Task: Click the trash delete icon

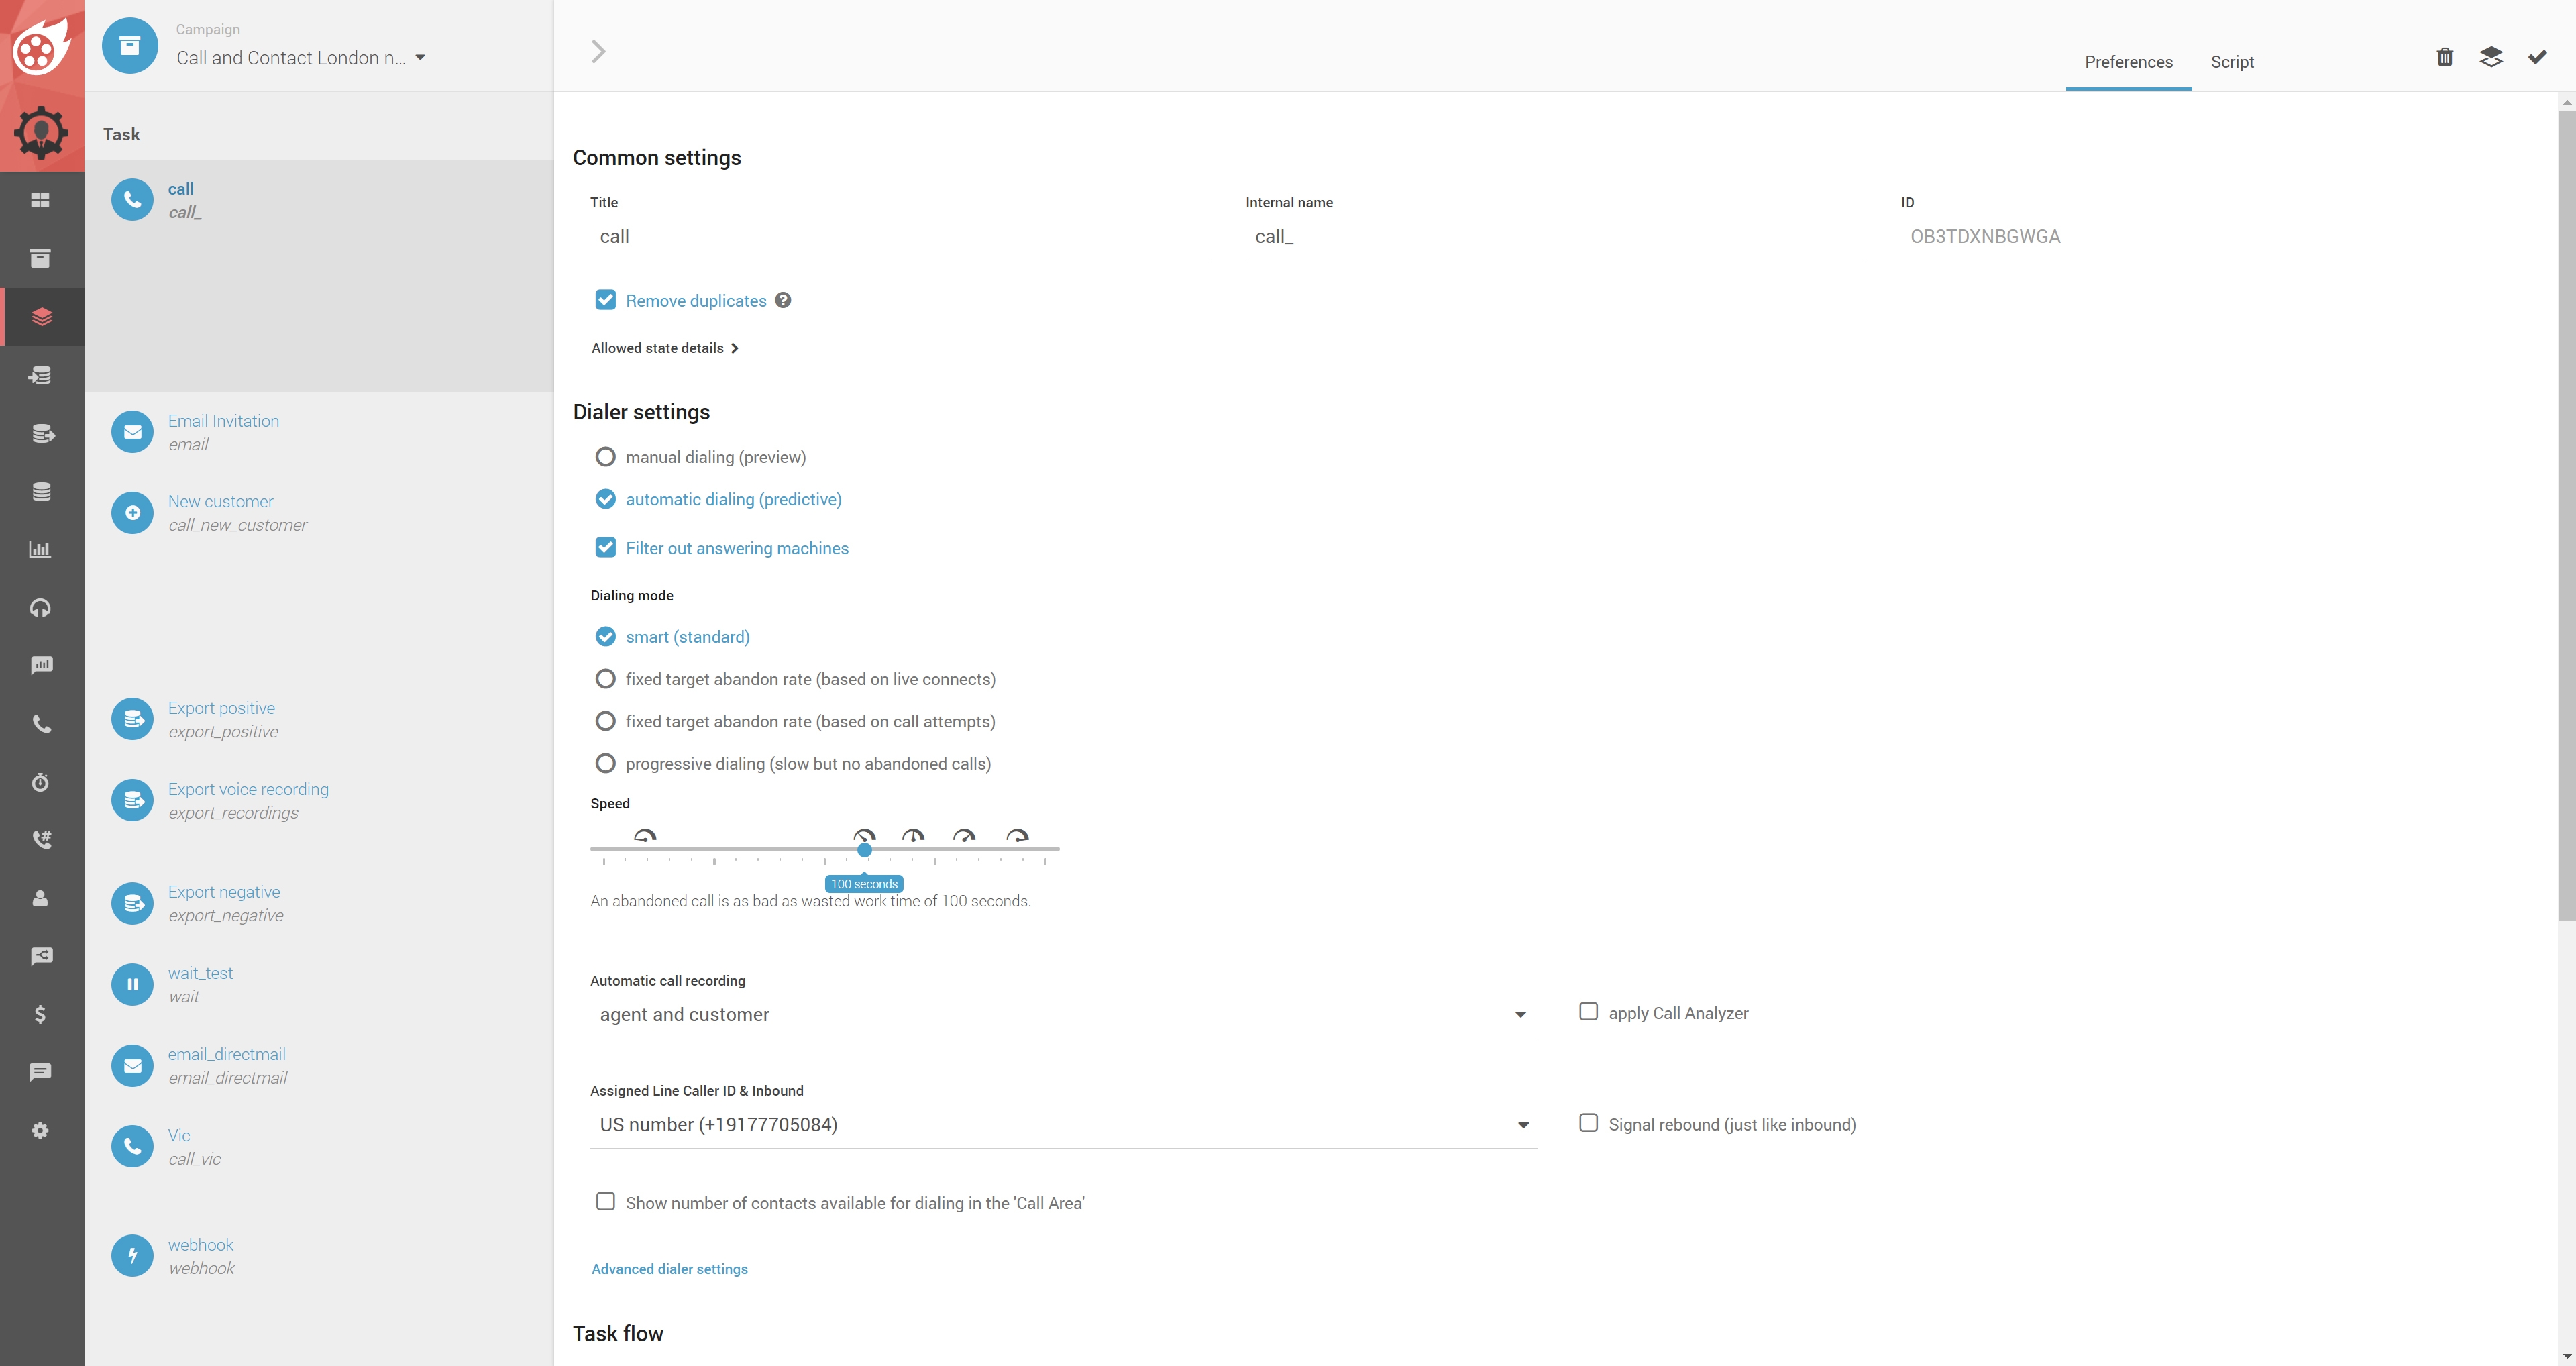Action: 2444,57
